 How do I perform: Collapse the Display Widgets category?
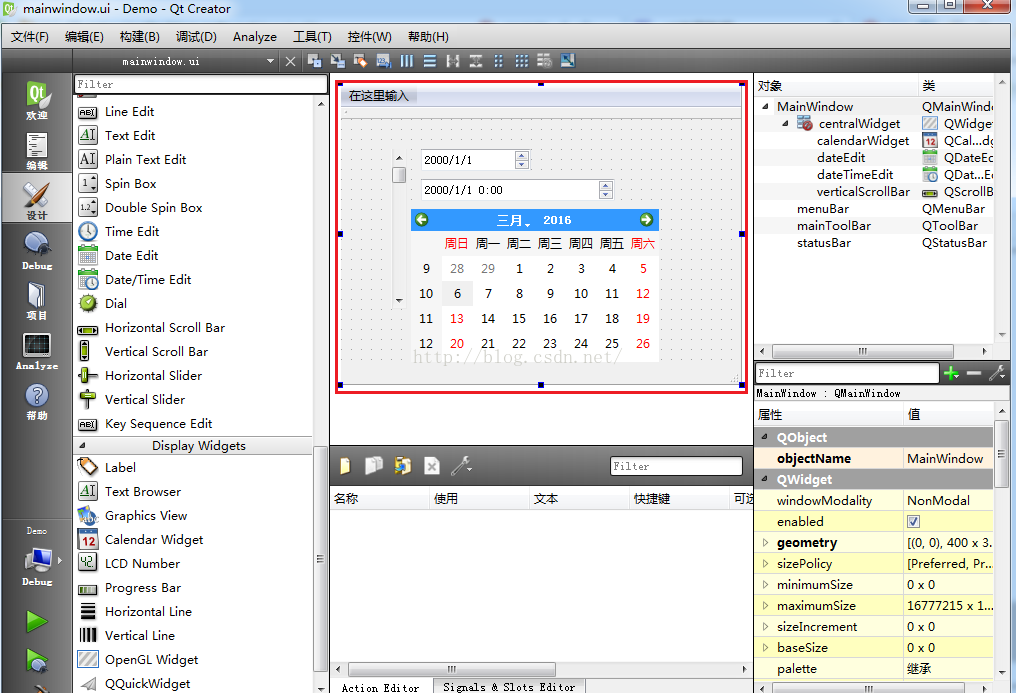point(82,446)
